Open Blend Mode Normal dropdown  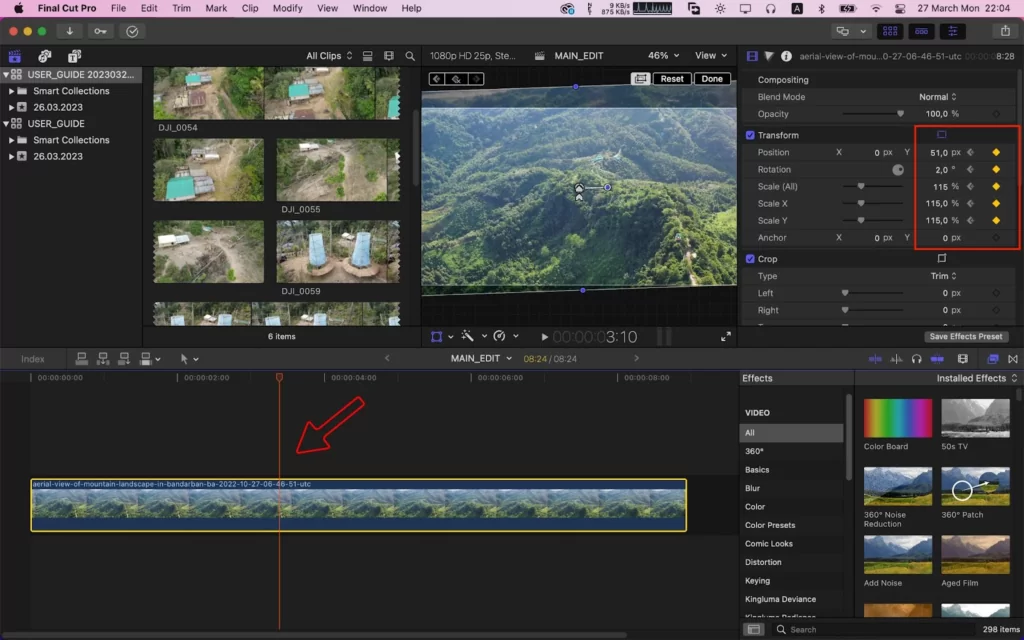pos(938,97)
